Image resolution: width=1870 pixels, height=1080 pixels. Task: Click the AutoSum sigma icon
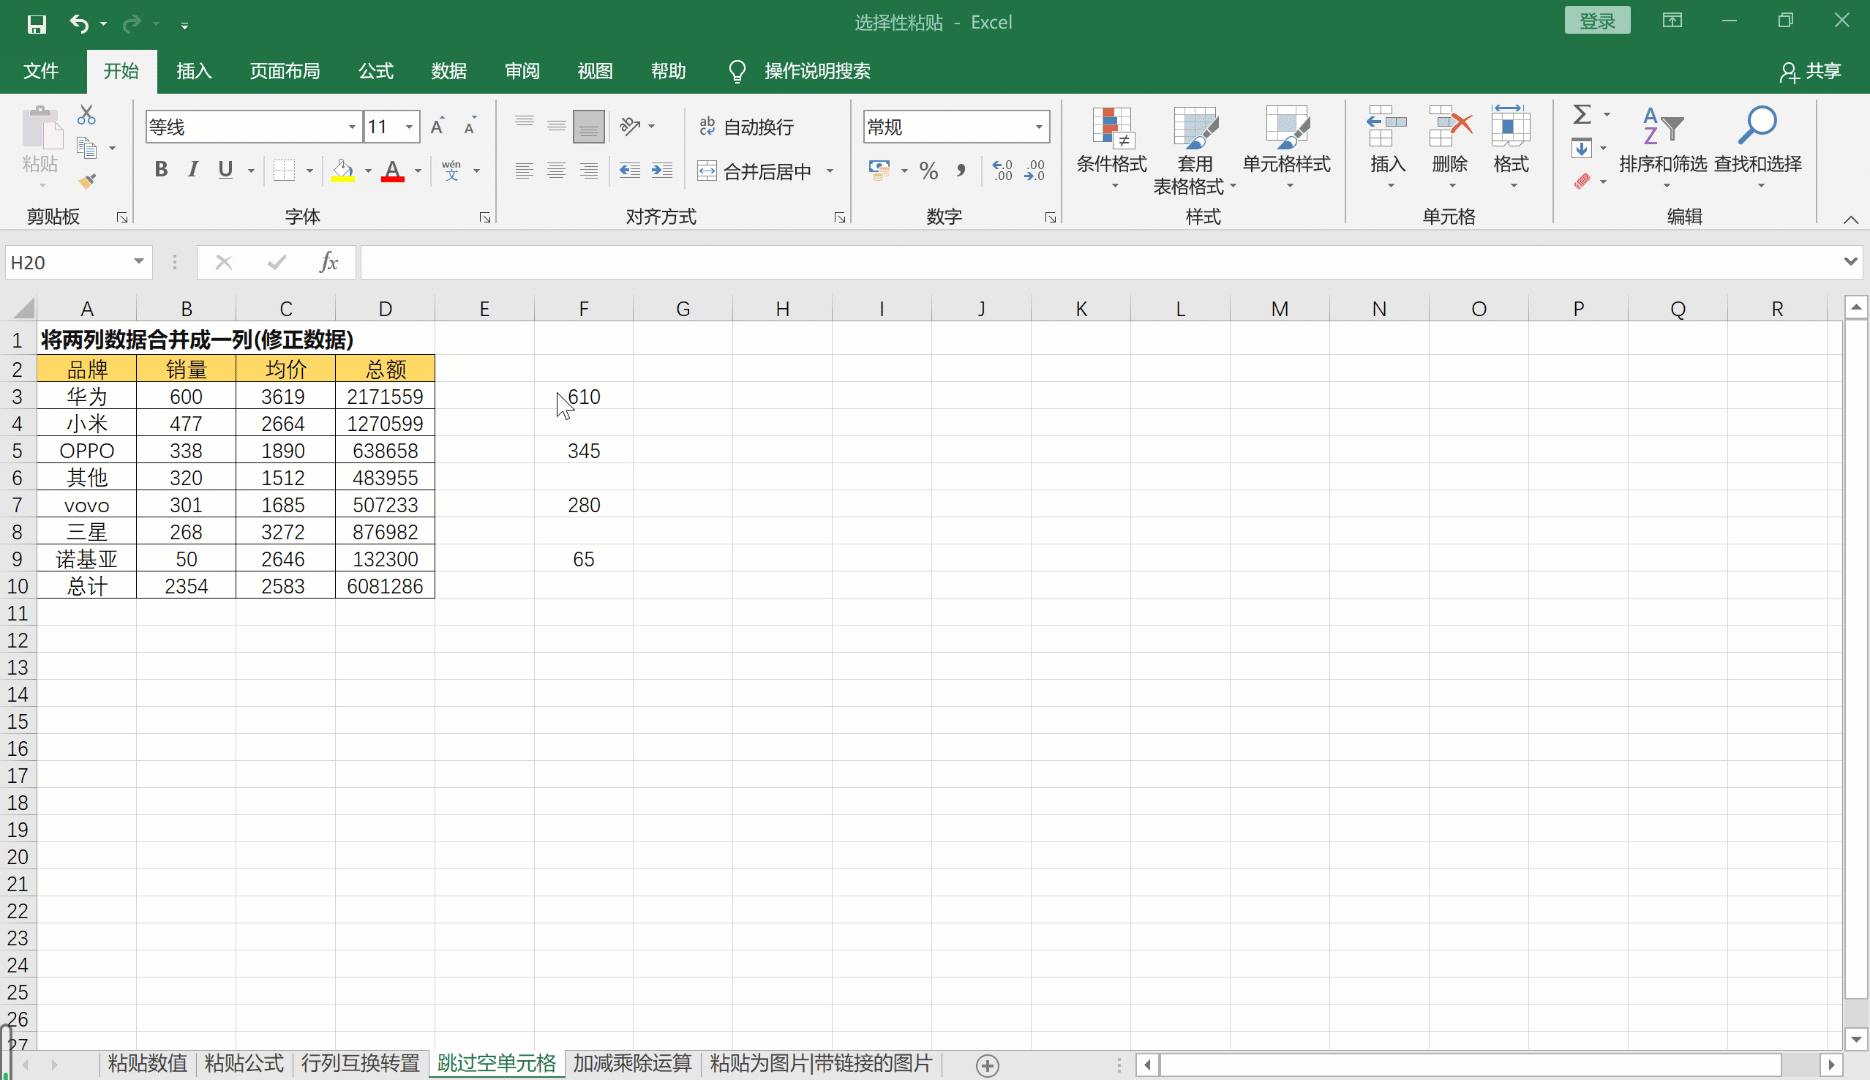point(1582,115)
